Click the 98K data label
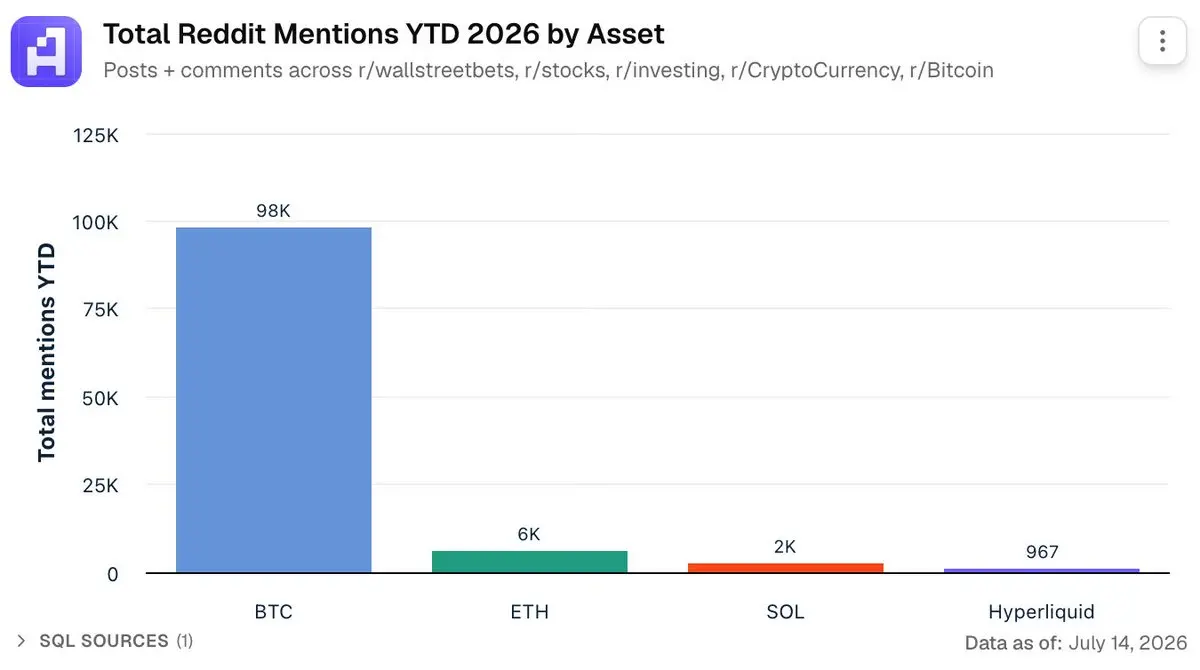The image size is (1200, 670). coord(273,211)
